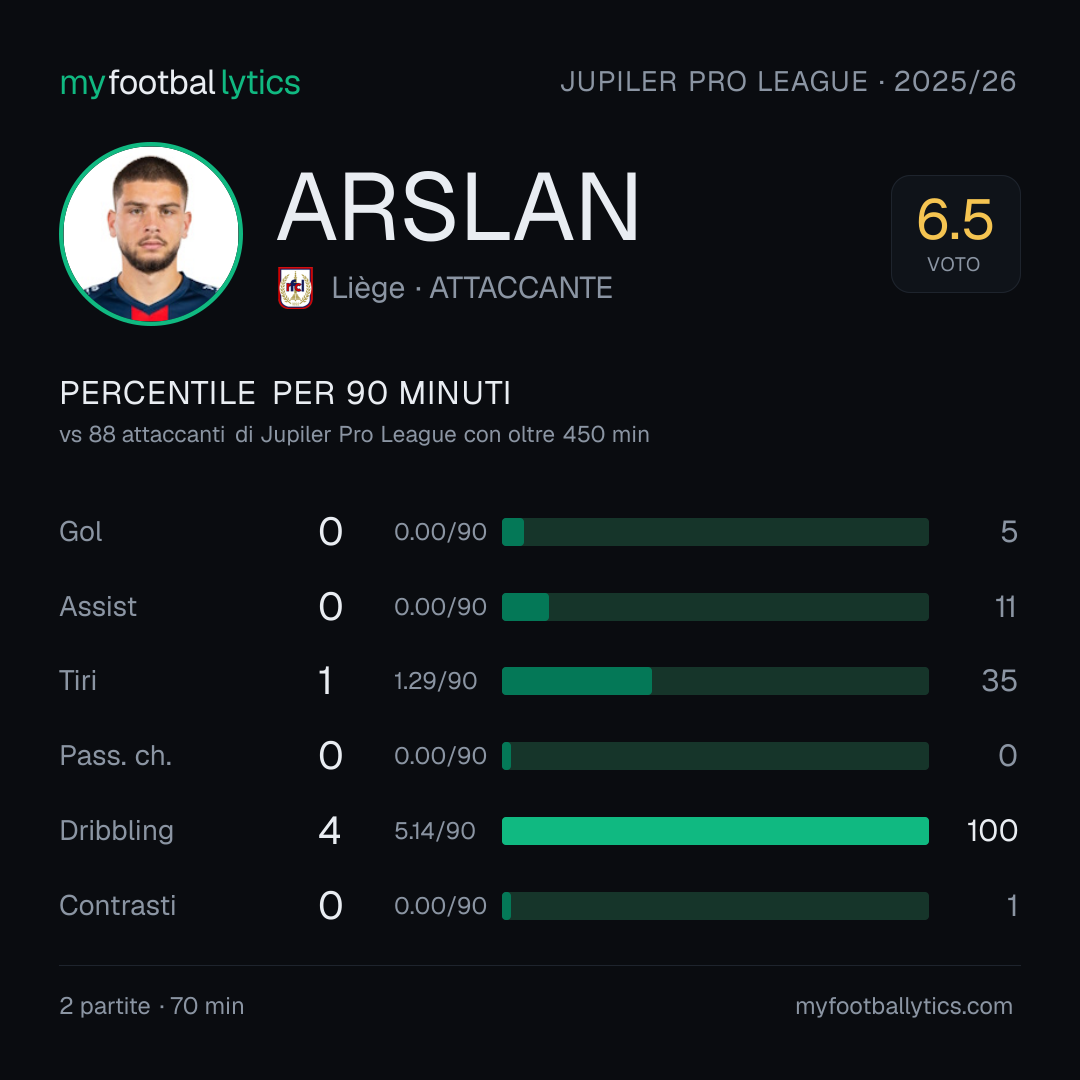Click the Contrasti stat label
Screen dimensions: 1080x1080
118,905
